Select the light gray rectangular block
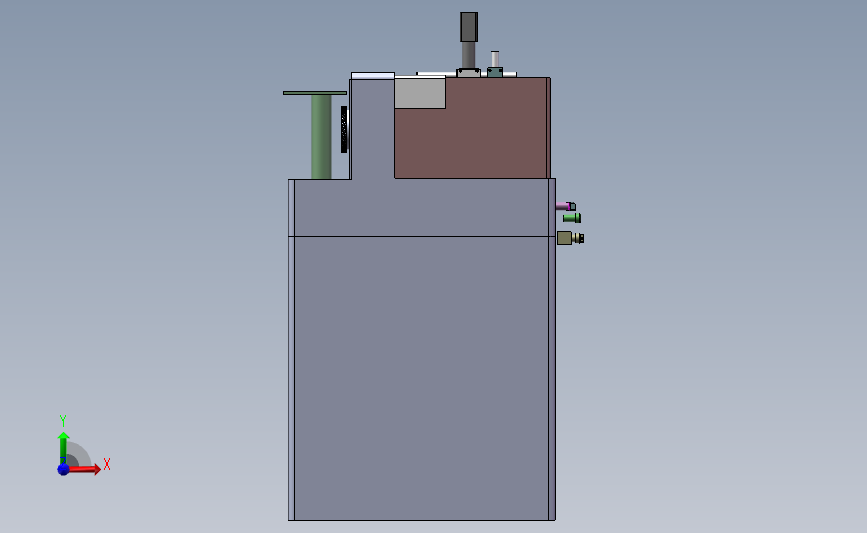The image size is (867, 533). pyautogui.click(x=420, y=93)
